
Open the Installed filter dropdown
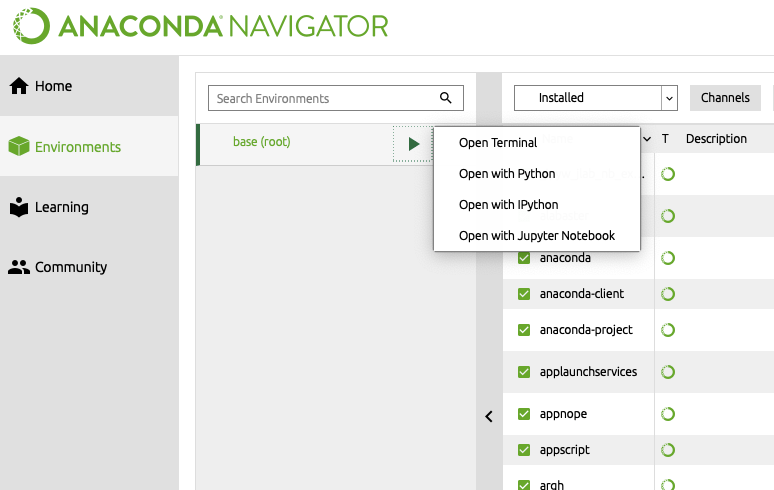(x=595, y=98)
